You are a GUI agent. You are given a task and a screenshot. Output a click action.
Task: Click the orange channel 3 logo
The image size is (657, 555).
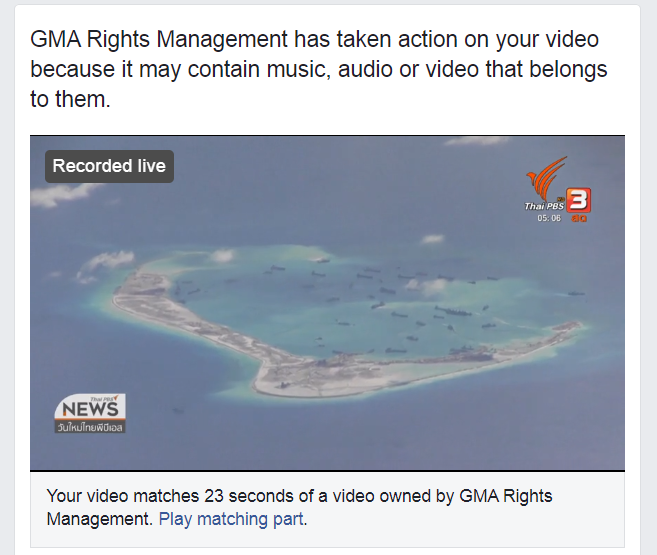tap(579, 200)
